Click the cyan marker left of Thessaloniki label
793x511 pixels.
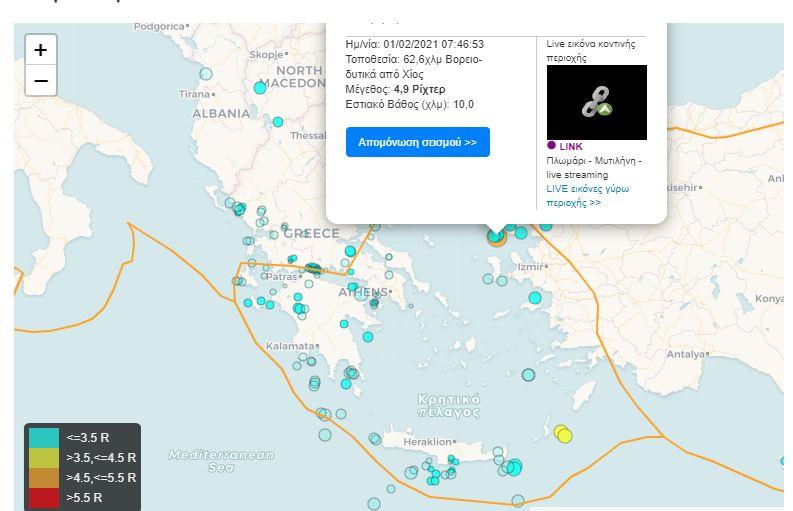[x=278, y=122]
